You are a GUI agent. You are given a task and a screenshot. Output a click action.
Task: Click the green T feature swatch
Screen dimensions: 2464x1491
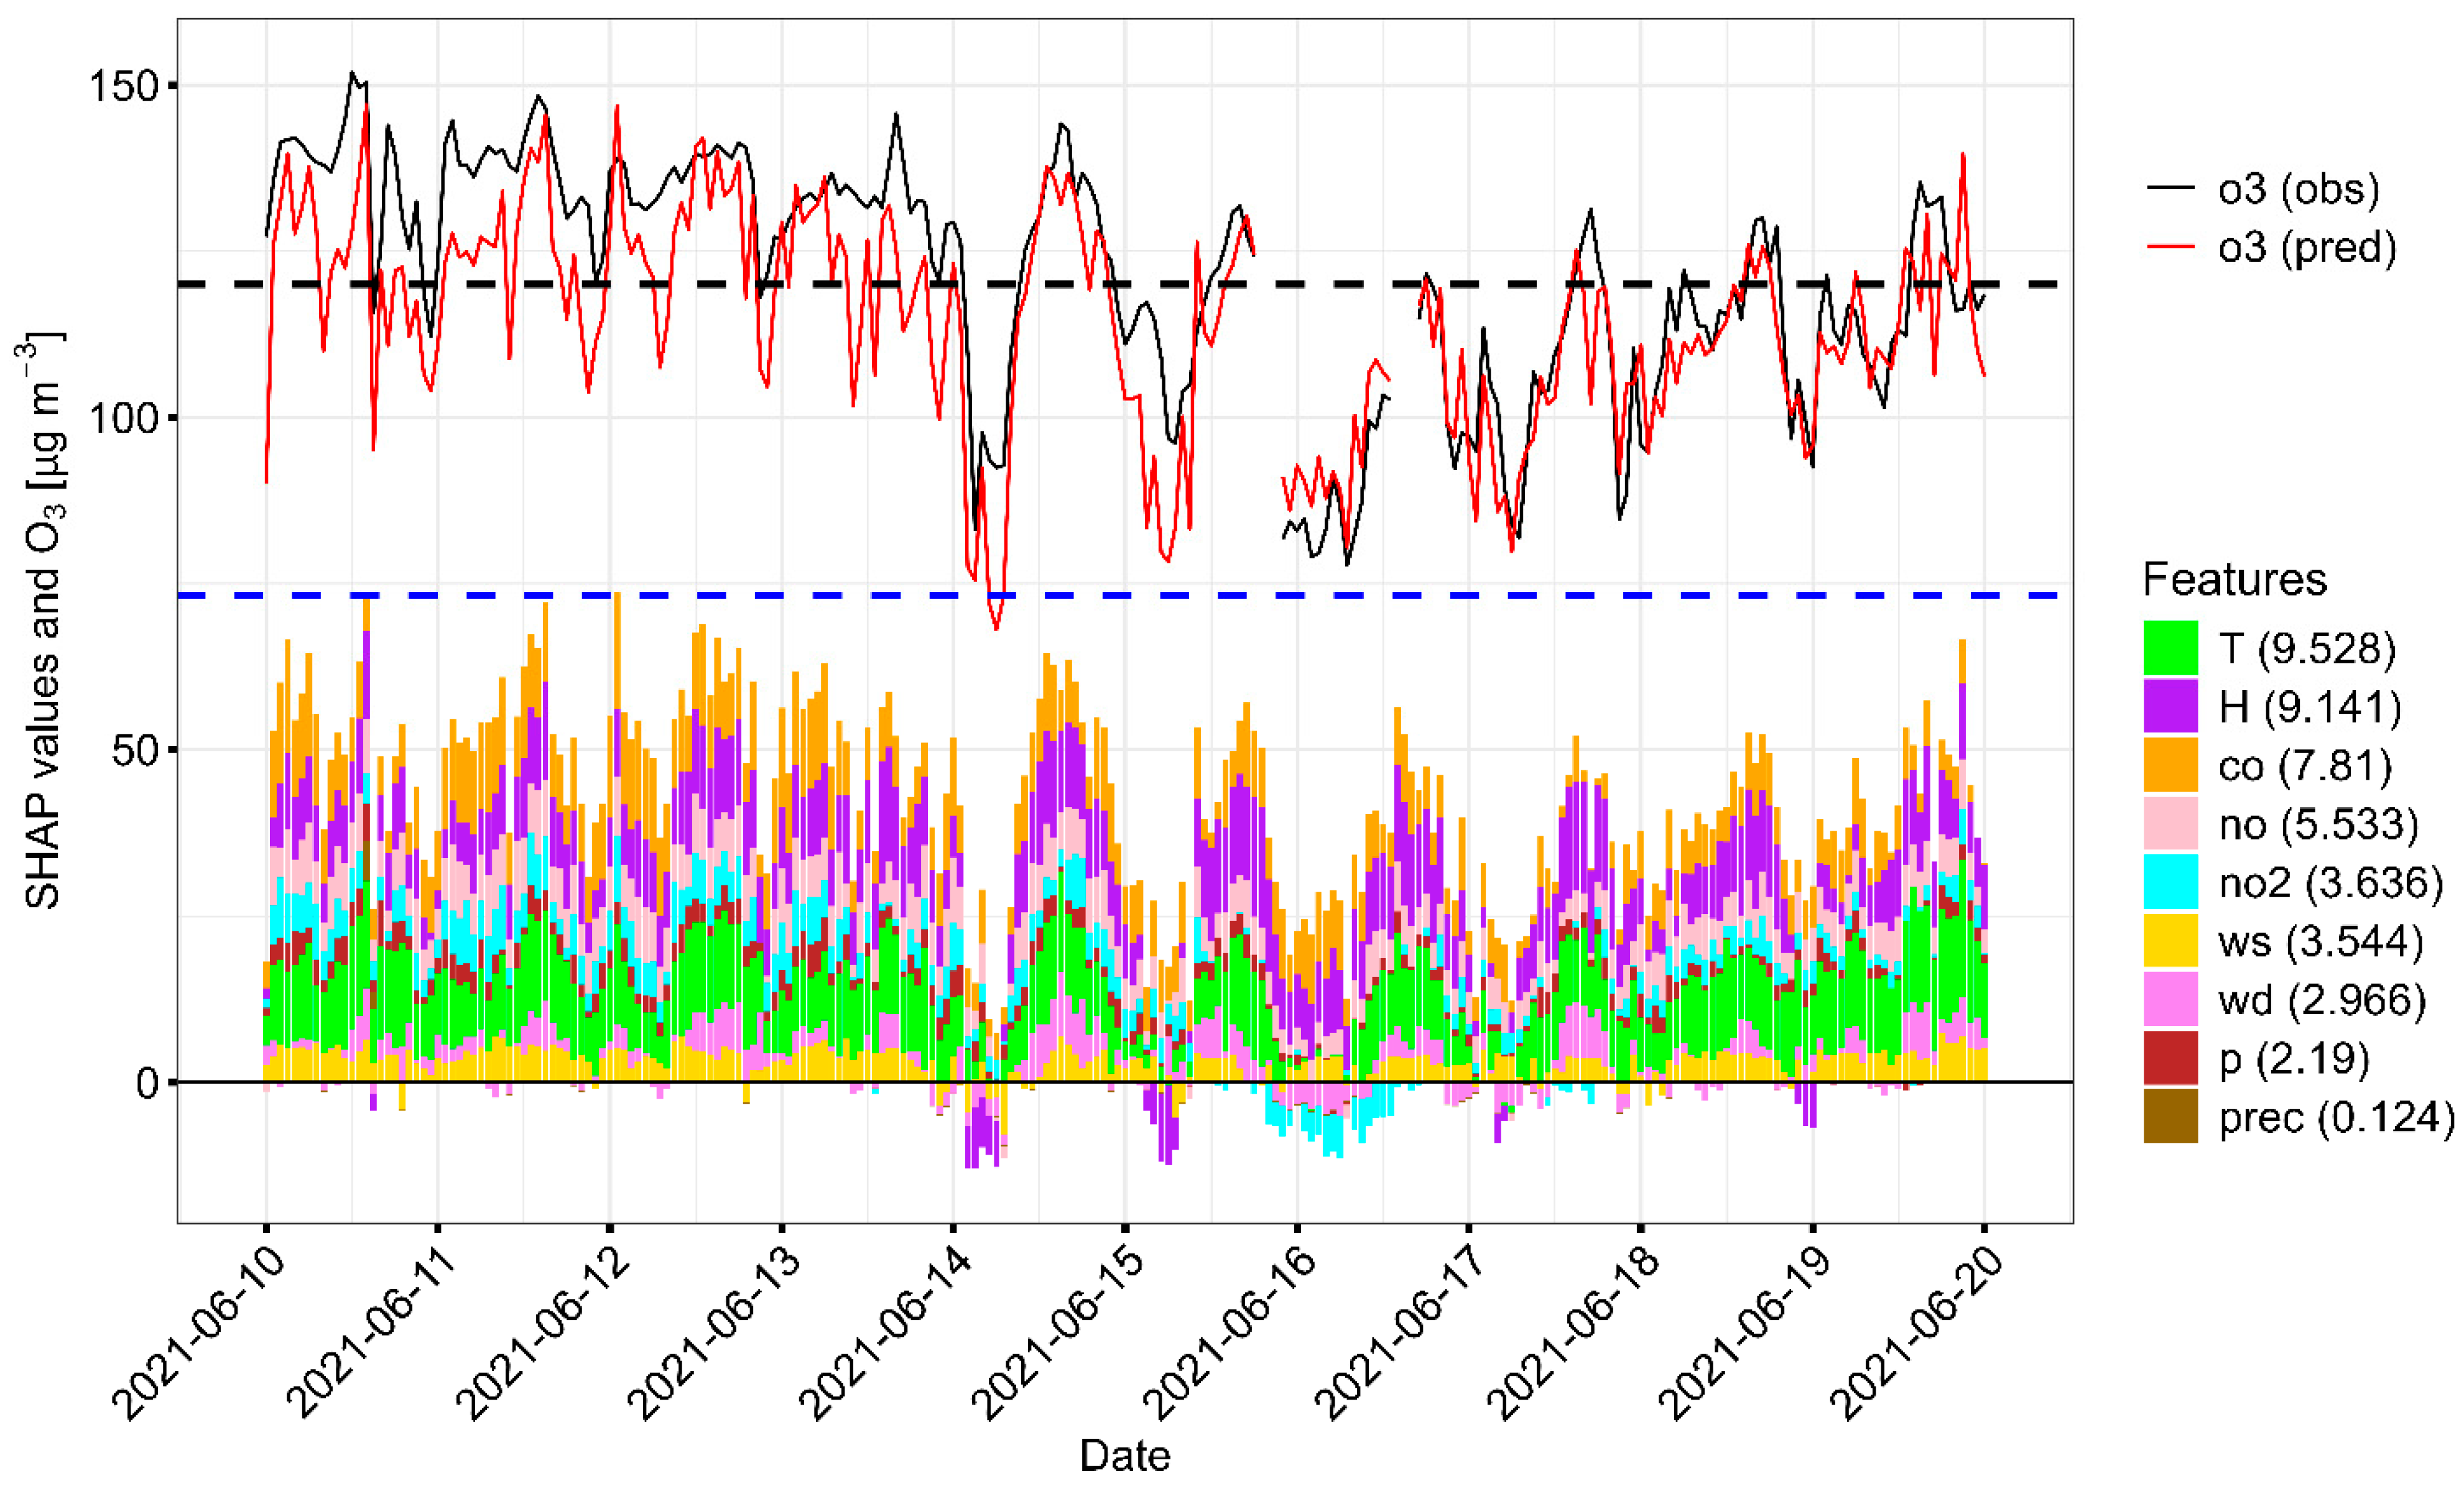[x=2170, y=648]
